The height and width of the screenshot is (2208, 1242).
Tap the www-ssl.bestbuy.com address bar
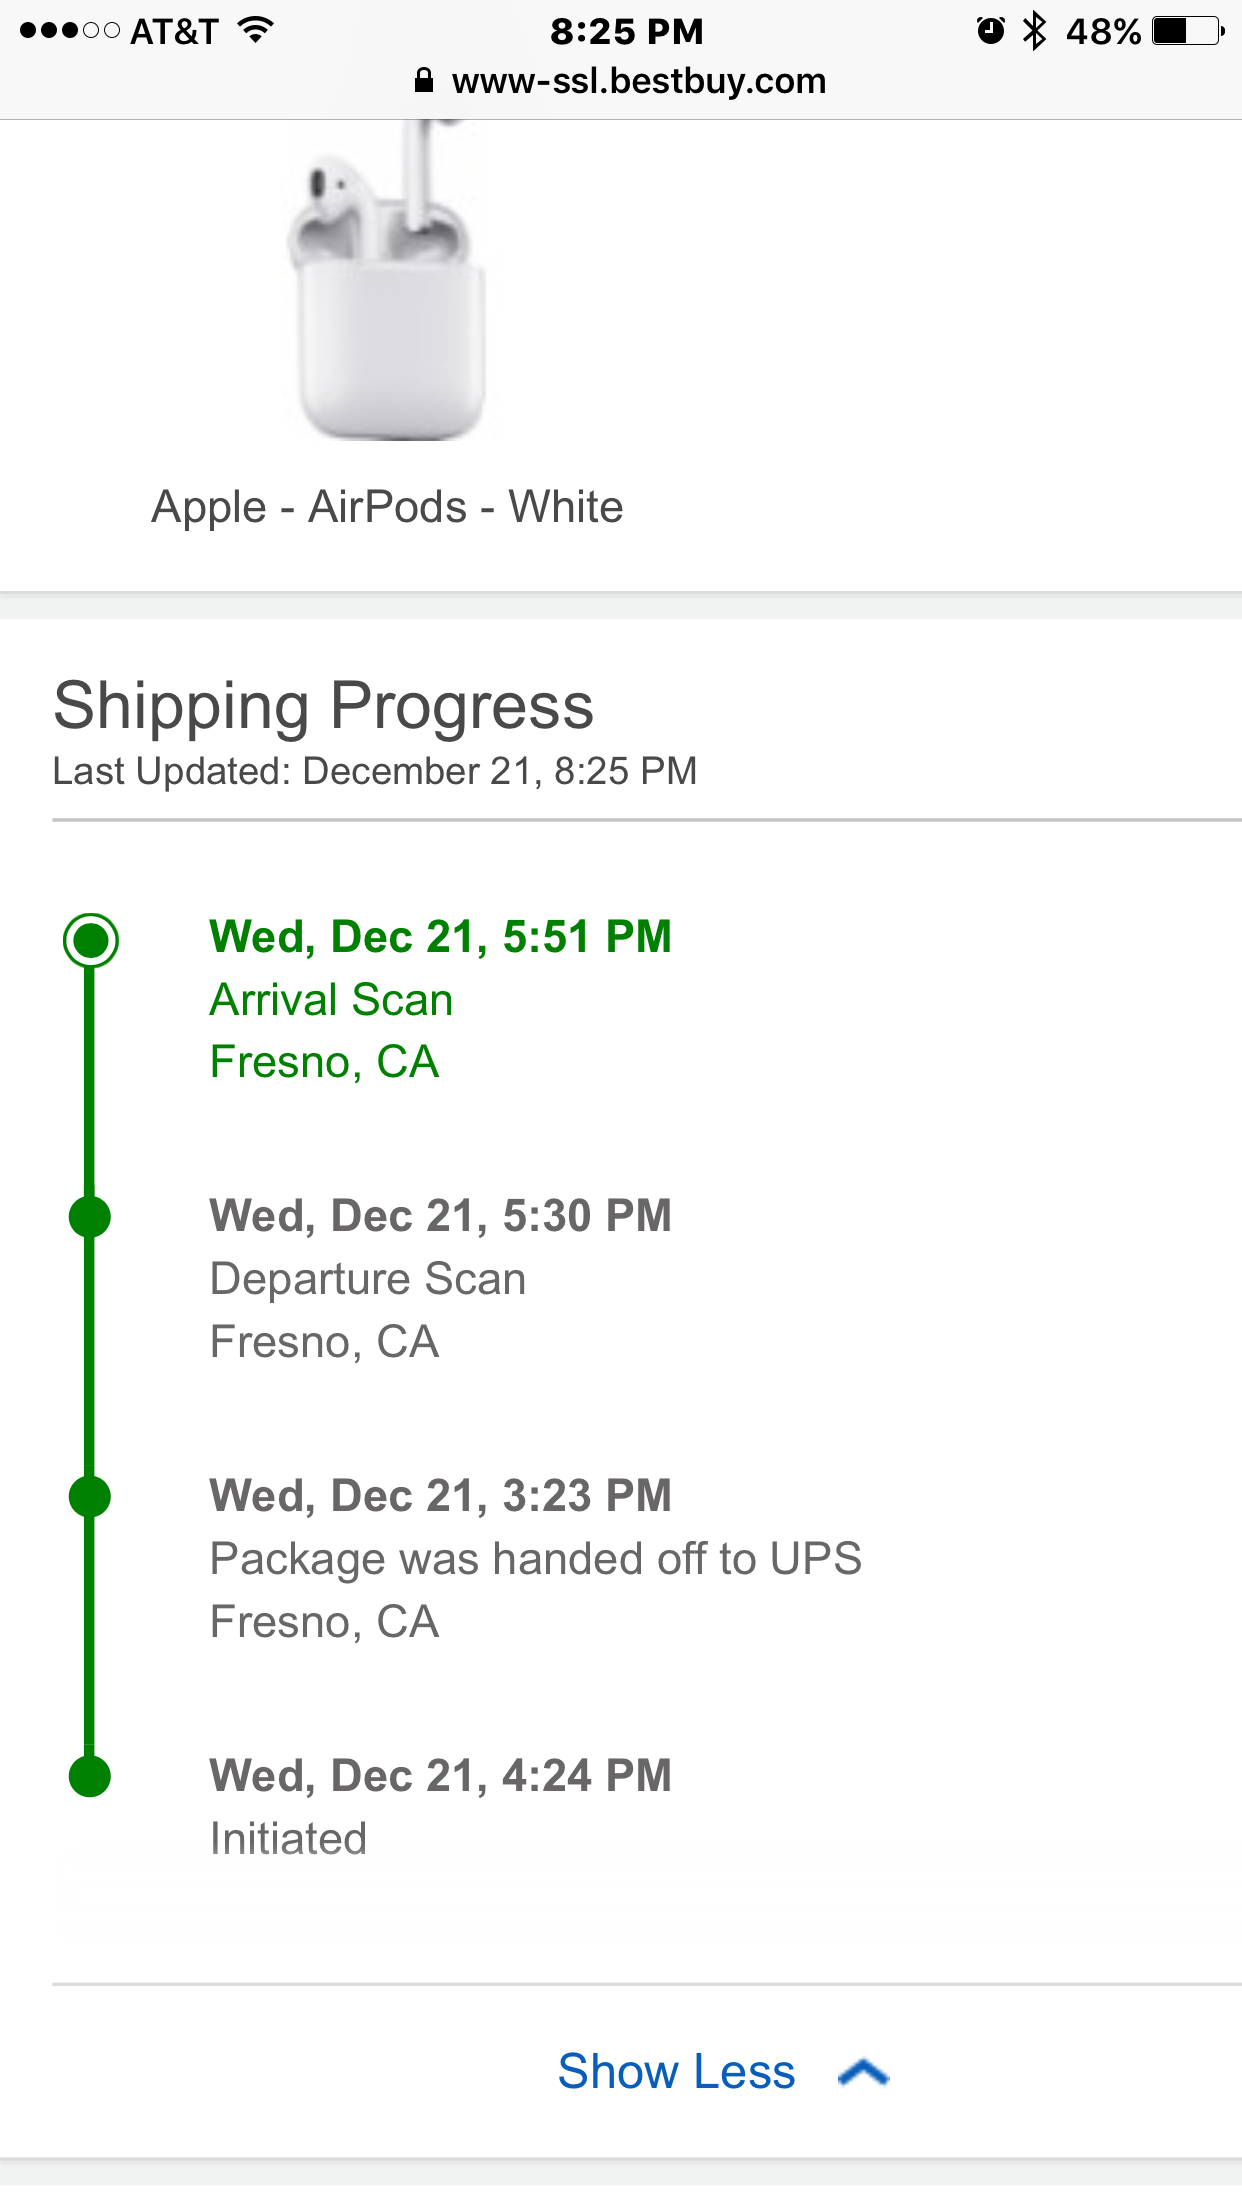[x=638, y=81]
